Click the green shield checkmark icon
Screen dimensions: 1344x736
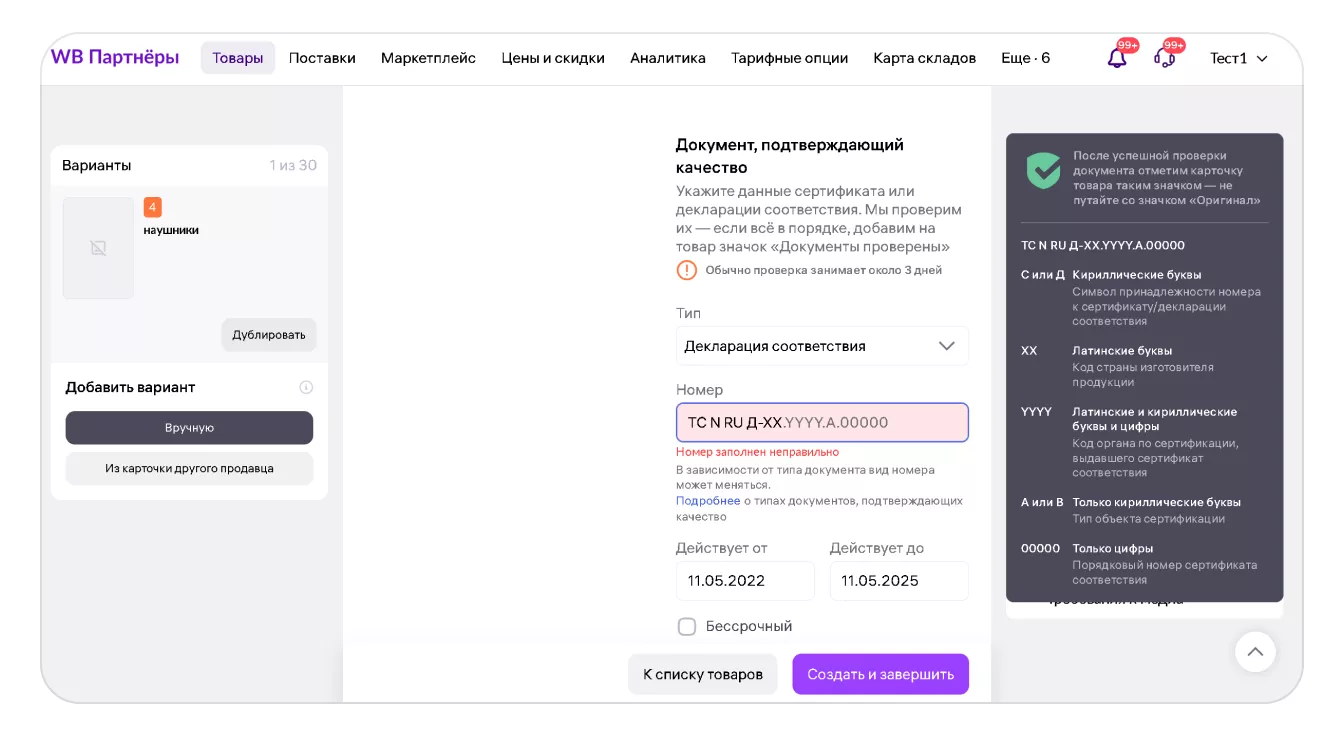point(1043,171)
